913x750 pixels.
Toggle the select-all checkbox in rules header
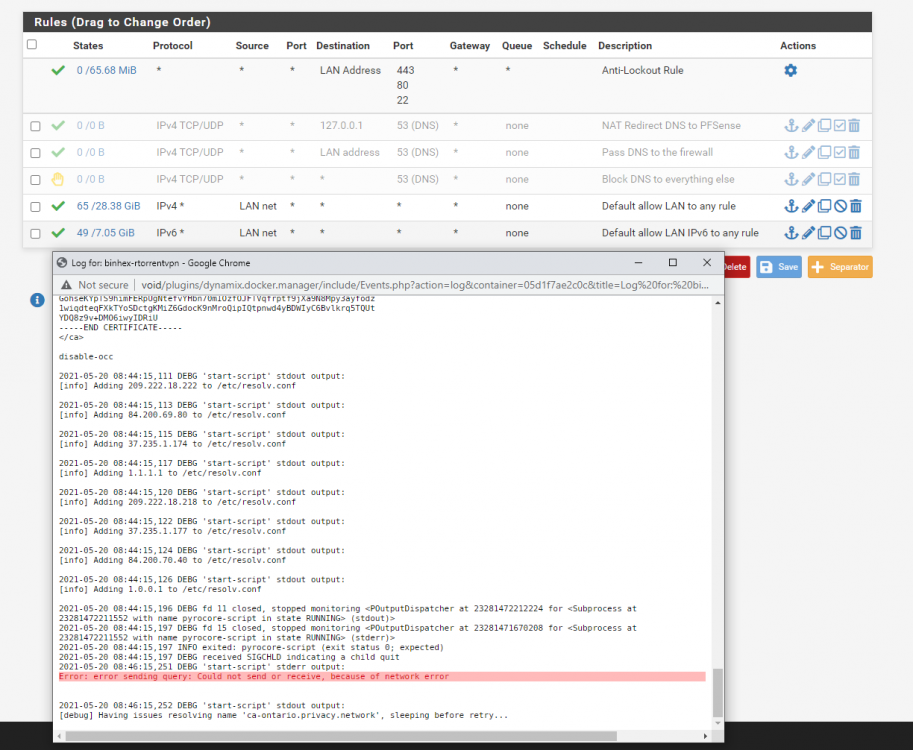click(x=32, y=44)
